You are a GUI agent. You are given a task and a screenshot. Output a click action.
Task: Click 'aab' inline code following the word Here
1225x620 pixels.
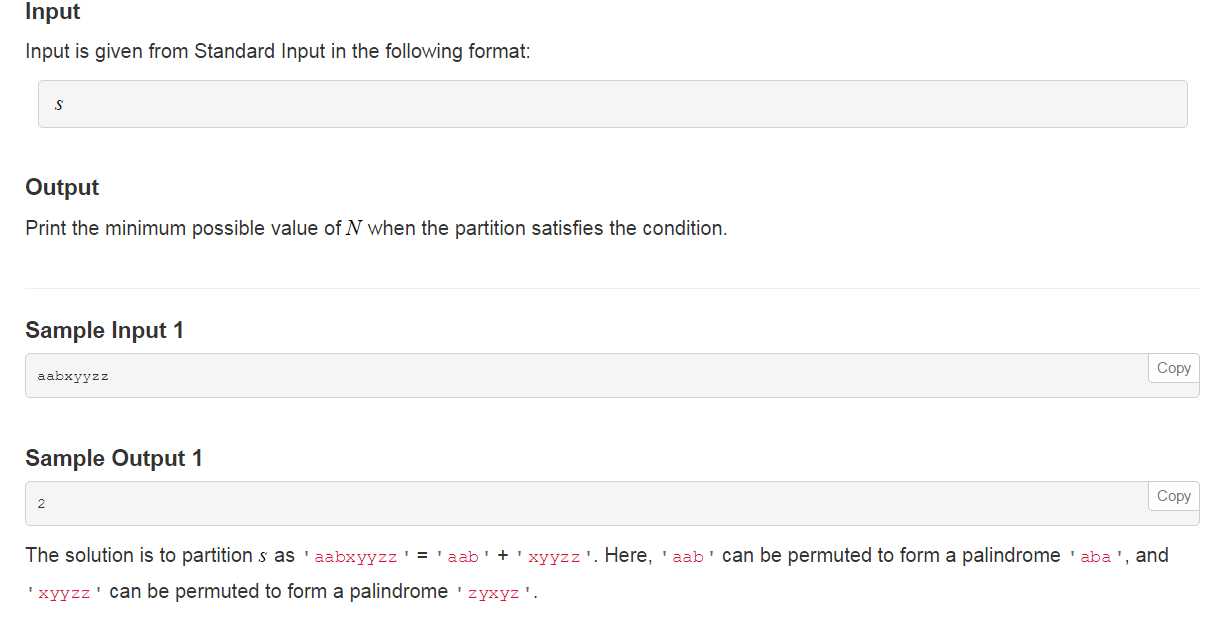pyautogui.click(x=688, y=557)
